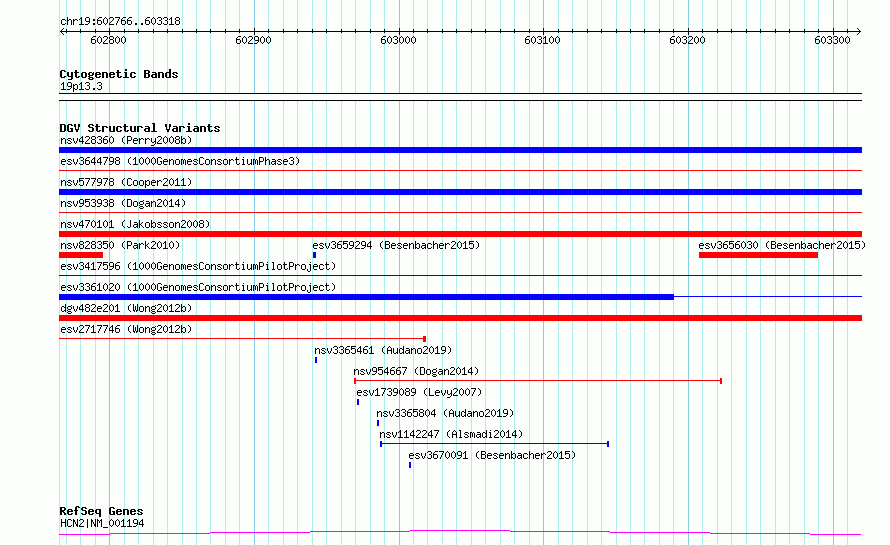
Task: Click variant label nsv470101 (Jakobsson2008)
Action: 135,224
